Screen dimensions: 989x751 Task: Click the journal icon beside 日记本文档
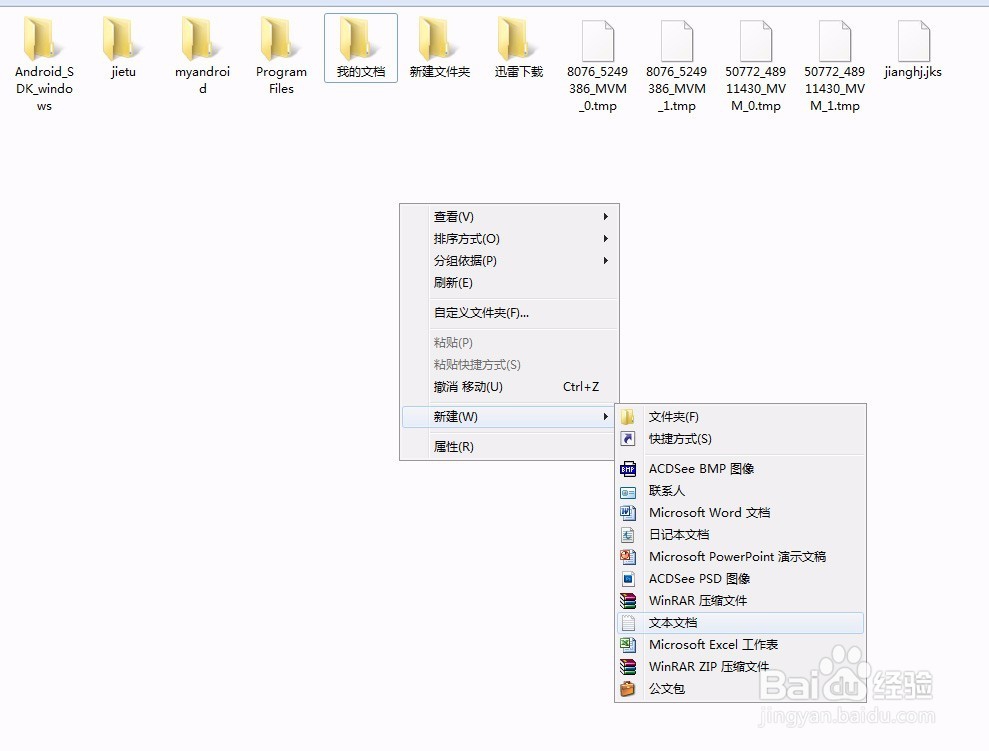coord(628,535)
